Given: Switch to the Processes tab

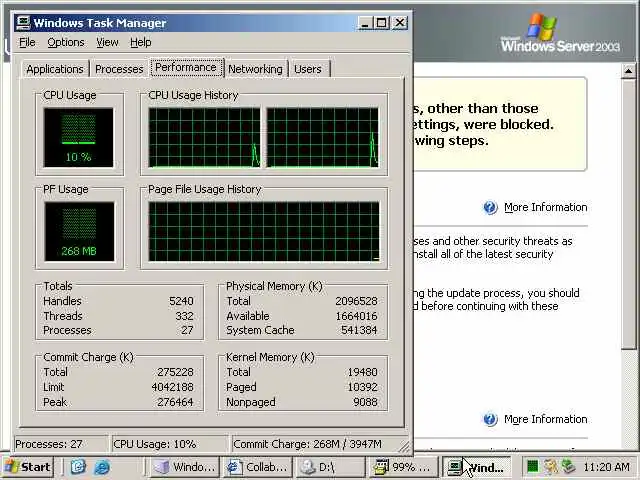Looking at the screenshot, I should (x=119, y=69).
